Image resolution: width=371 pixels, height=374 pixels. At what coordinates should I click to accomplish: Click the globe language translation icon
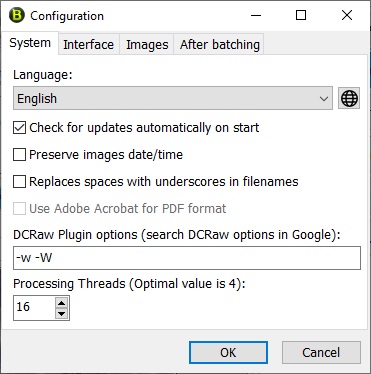click(349, 98)
